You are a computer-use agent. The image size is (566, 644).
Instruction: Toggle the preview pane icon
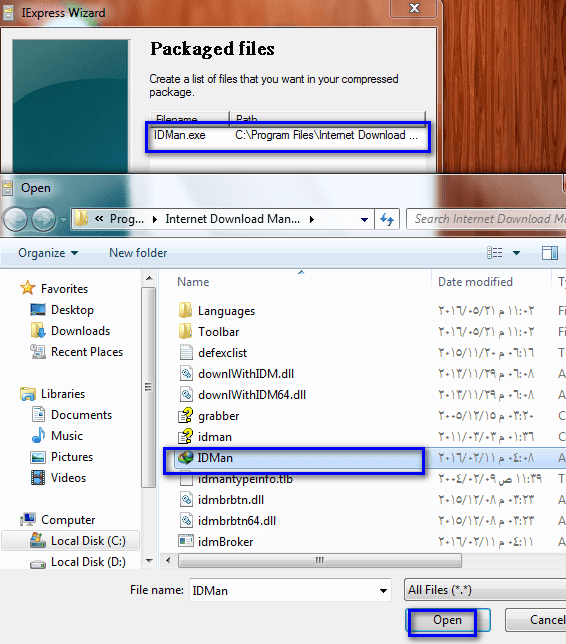550,253
